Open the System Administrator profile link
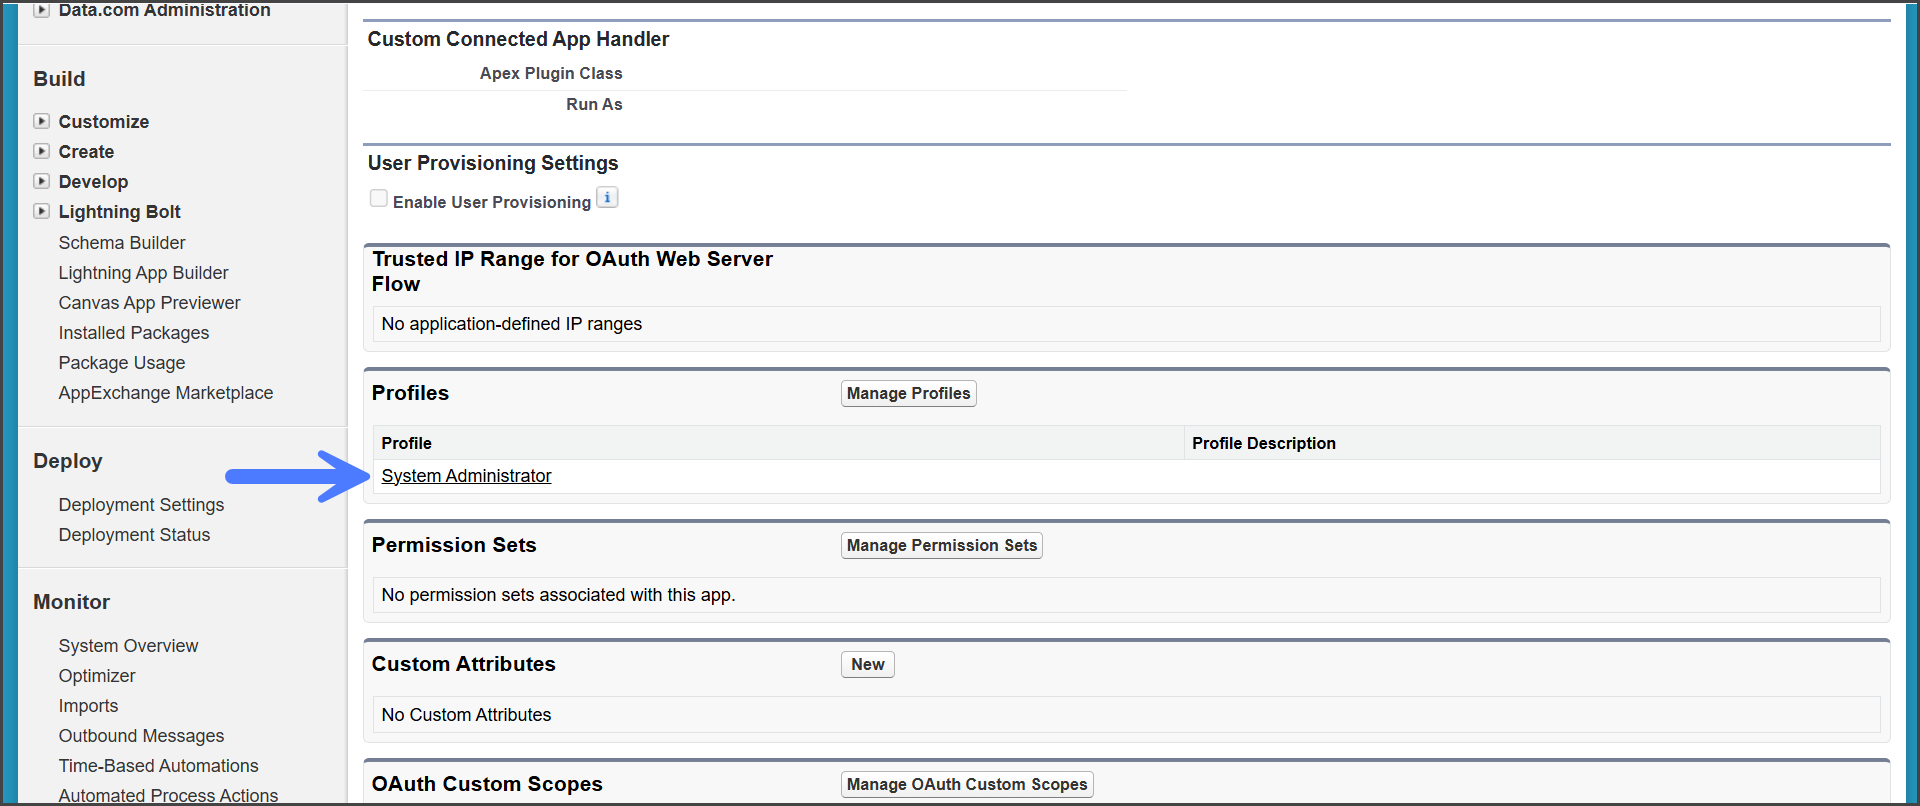Screen dimensions: 1920x806 click(466, 476)
